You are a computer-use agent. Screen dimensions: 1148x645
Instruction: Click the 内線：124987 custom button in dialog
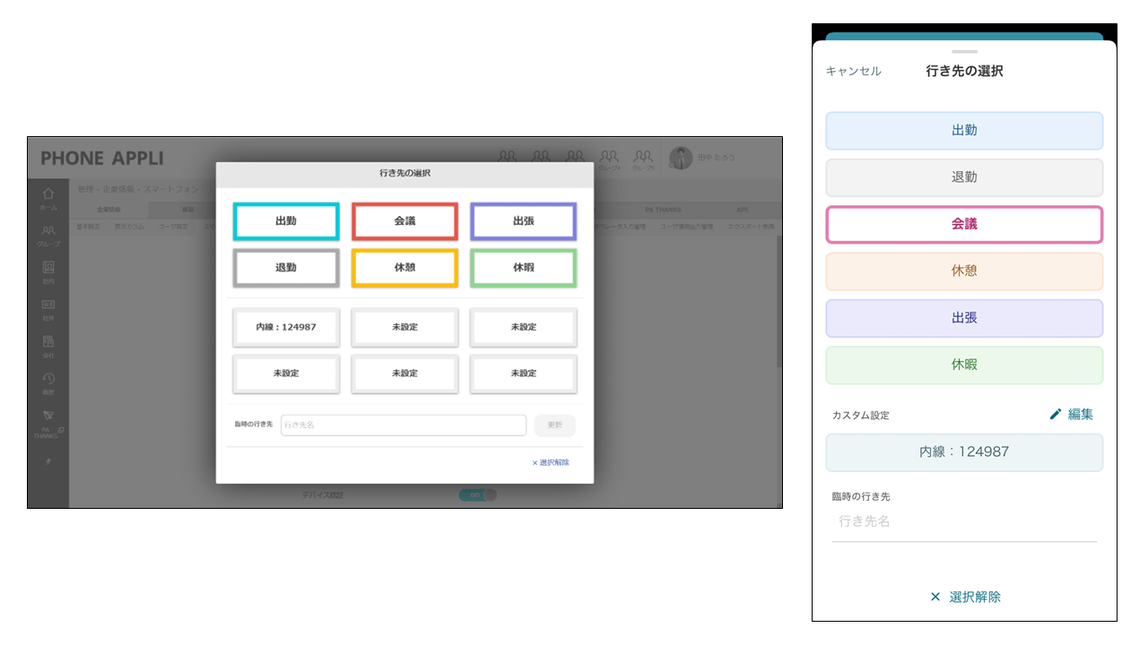[x=286, y=327]
